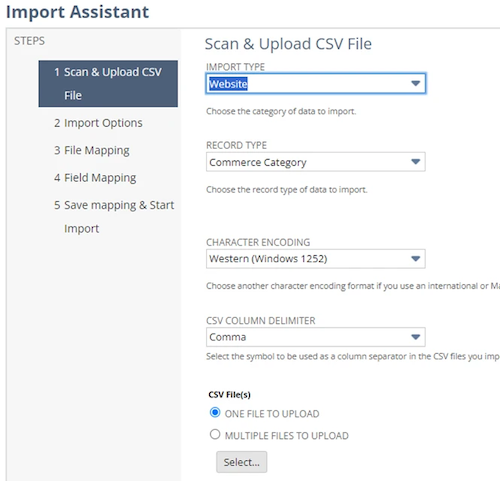
Task: Open the Comma delimiter combo box
Action: pyautogui.click(x=315, y=337)
